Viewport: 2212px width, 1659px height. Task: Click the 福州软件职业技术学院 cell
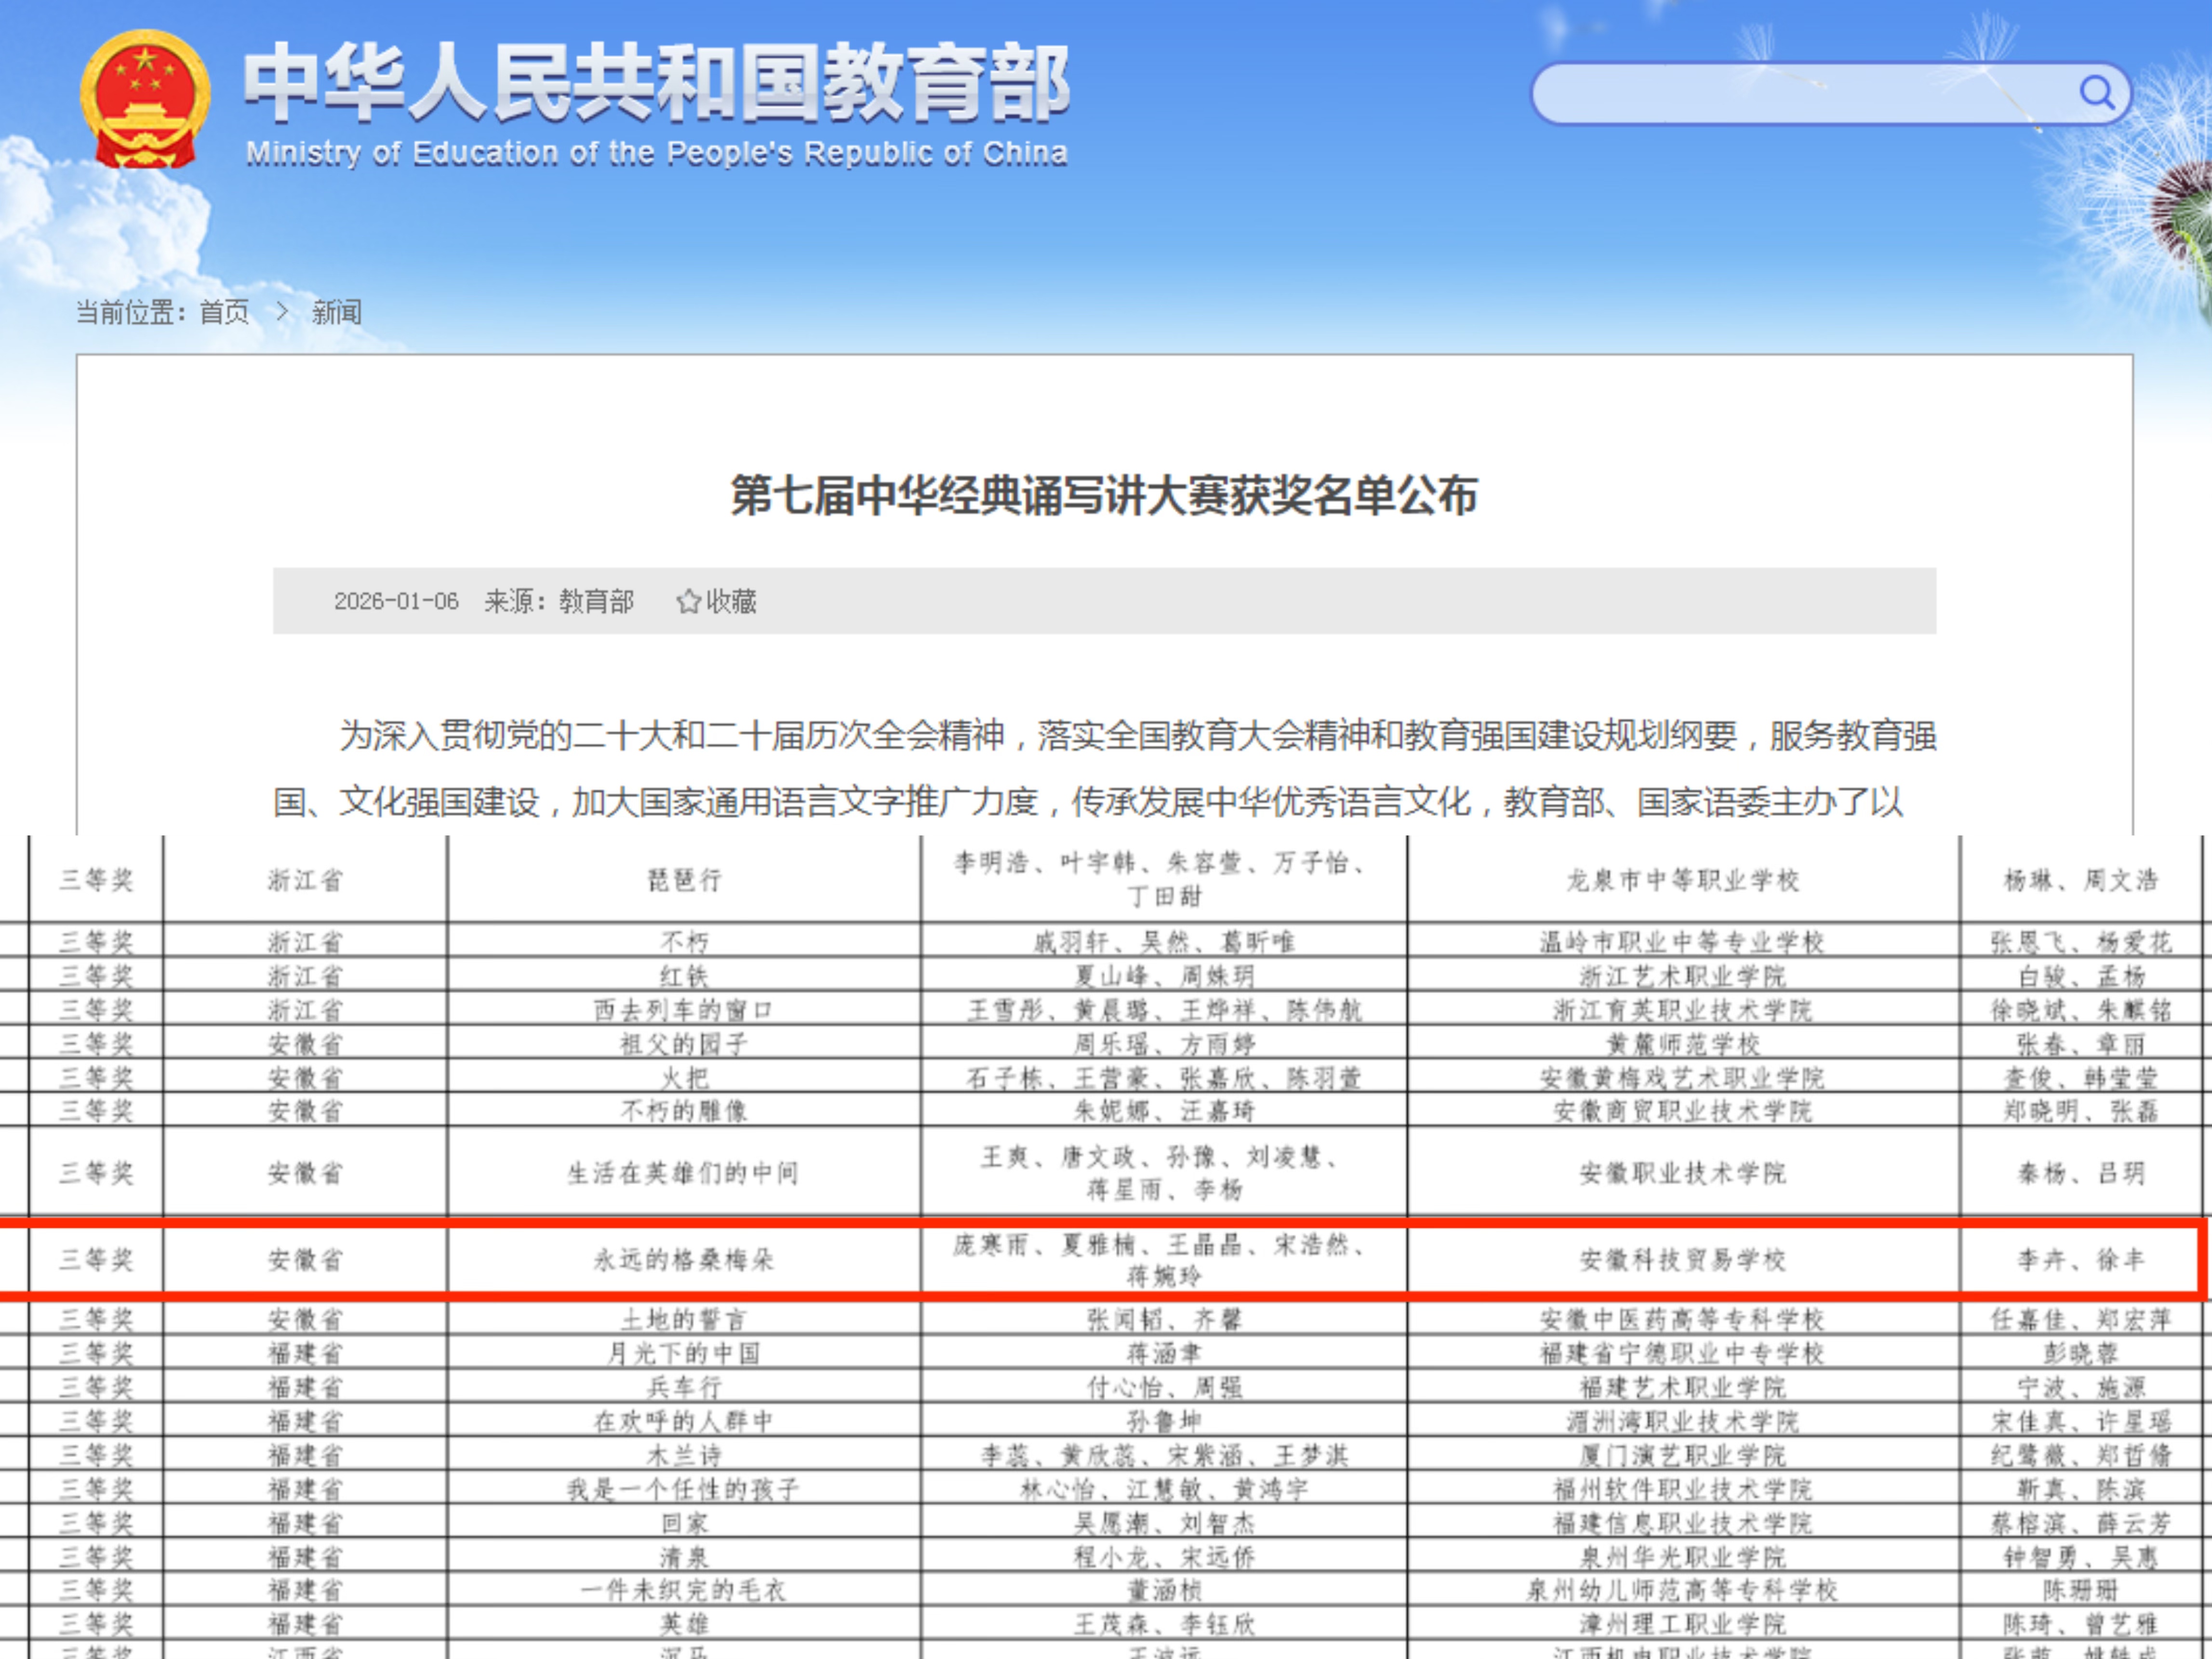(x=1683, y=1489)
